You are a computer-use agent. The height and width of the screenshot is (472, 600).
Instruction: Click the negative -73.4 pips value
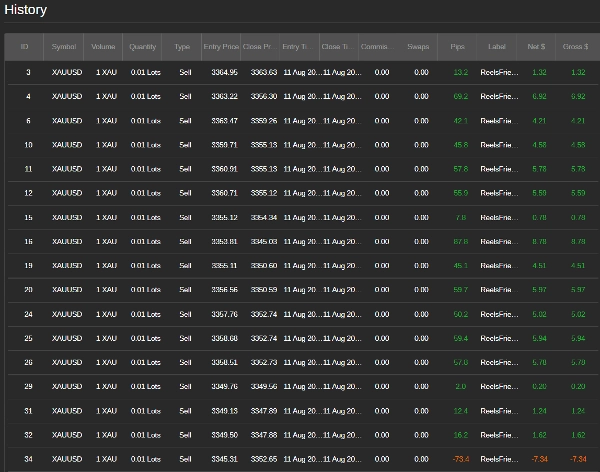460,459
